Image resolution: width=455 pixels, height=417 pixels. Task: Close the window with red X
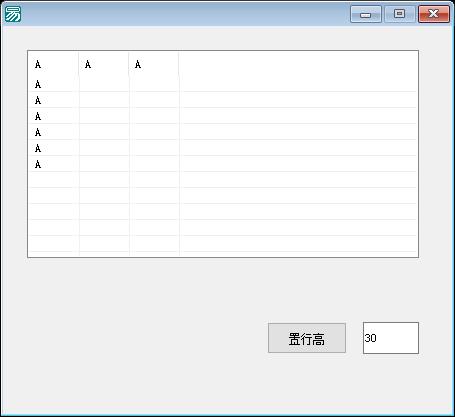click(x=434, y=14)
